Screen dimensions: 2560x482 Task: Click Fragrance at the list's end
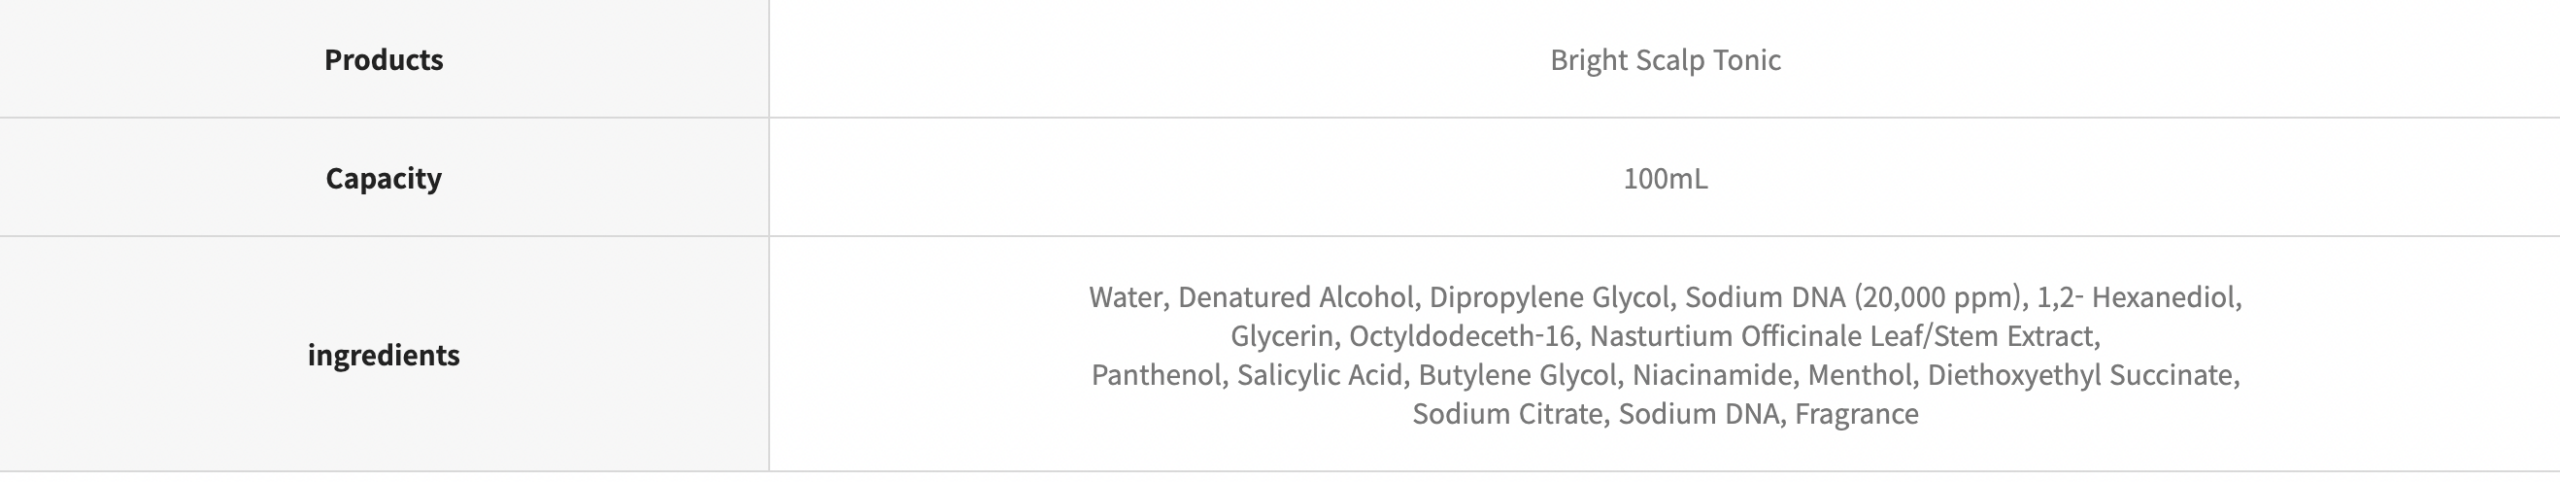pyautogui.click(x=1856, y=414)
